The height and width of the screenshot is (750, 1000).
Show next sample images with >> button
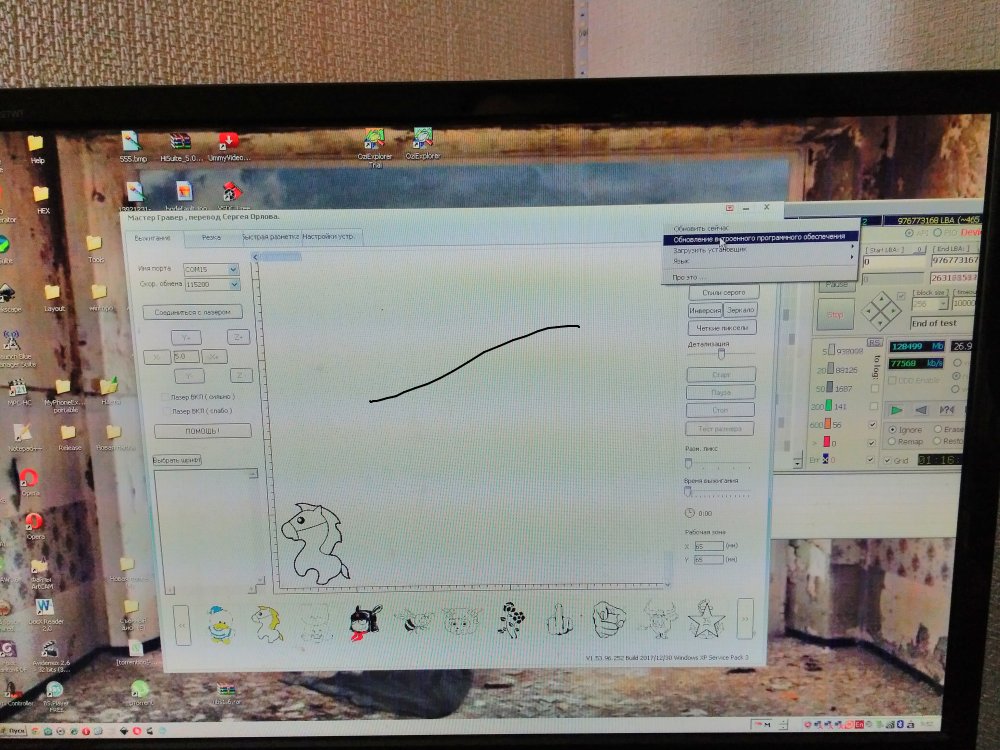[x=744, y=618]
